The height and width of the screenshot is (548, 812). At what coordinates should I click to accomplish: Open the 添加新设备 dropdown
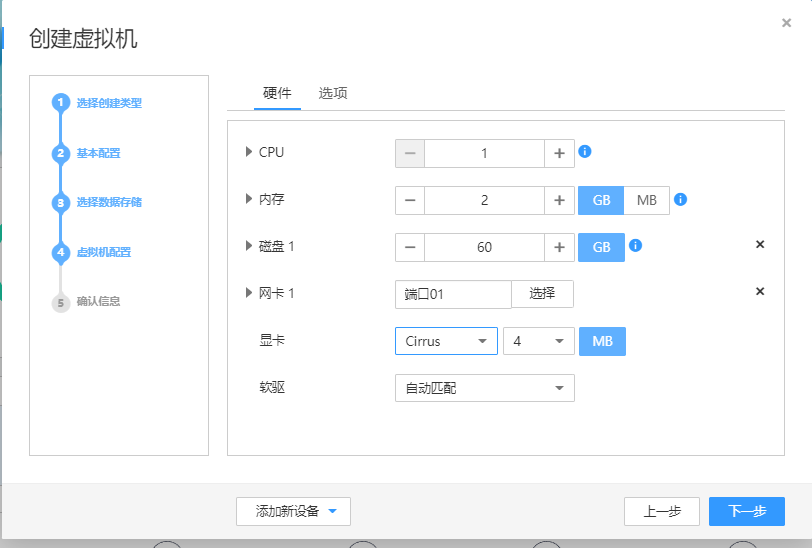pos(293,511)
